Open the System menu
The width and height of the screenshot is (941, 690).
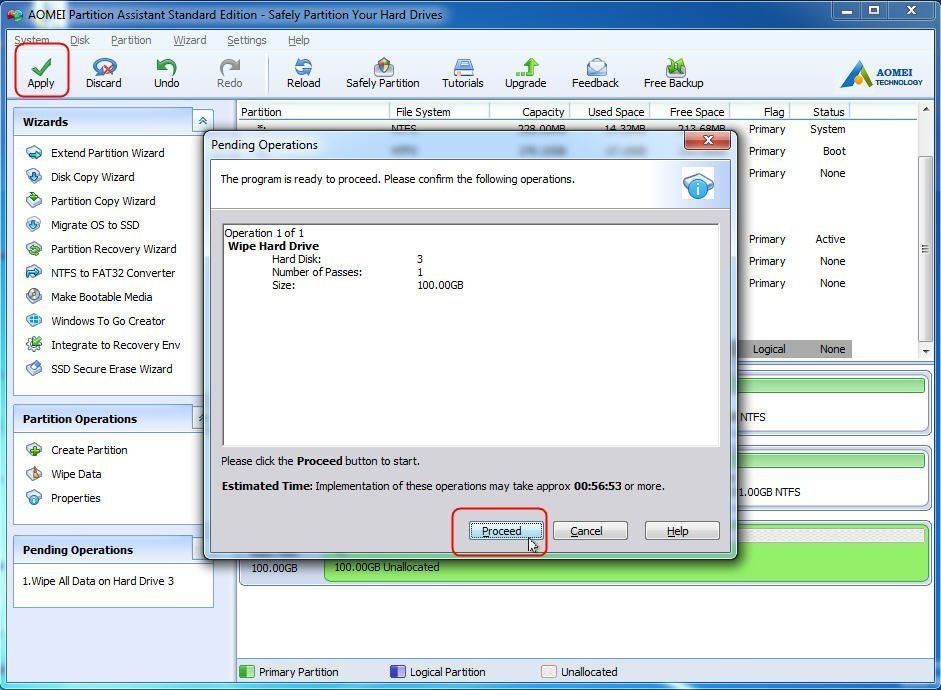32,40
